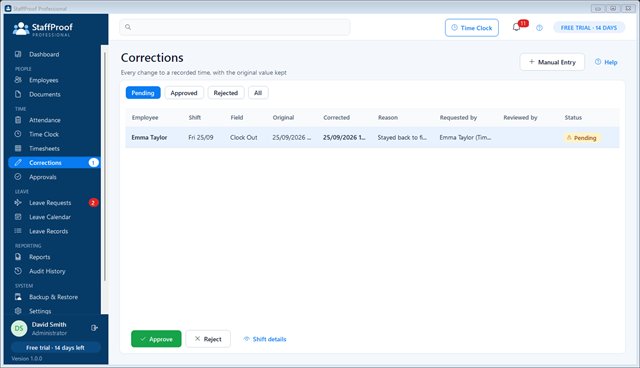Open the Leave Records list icon
The height and width of the screenshot is (368, 640).
18,231
